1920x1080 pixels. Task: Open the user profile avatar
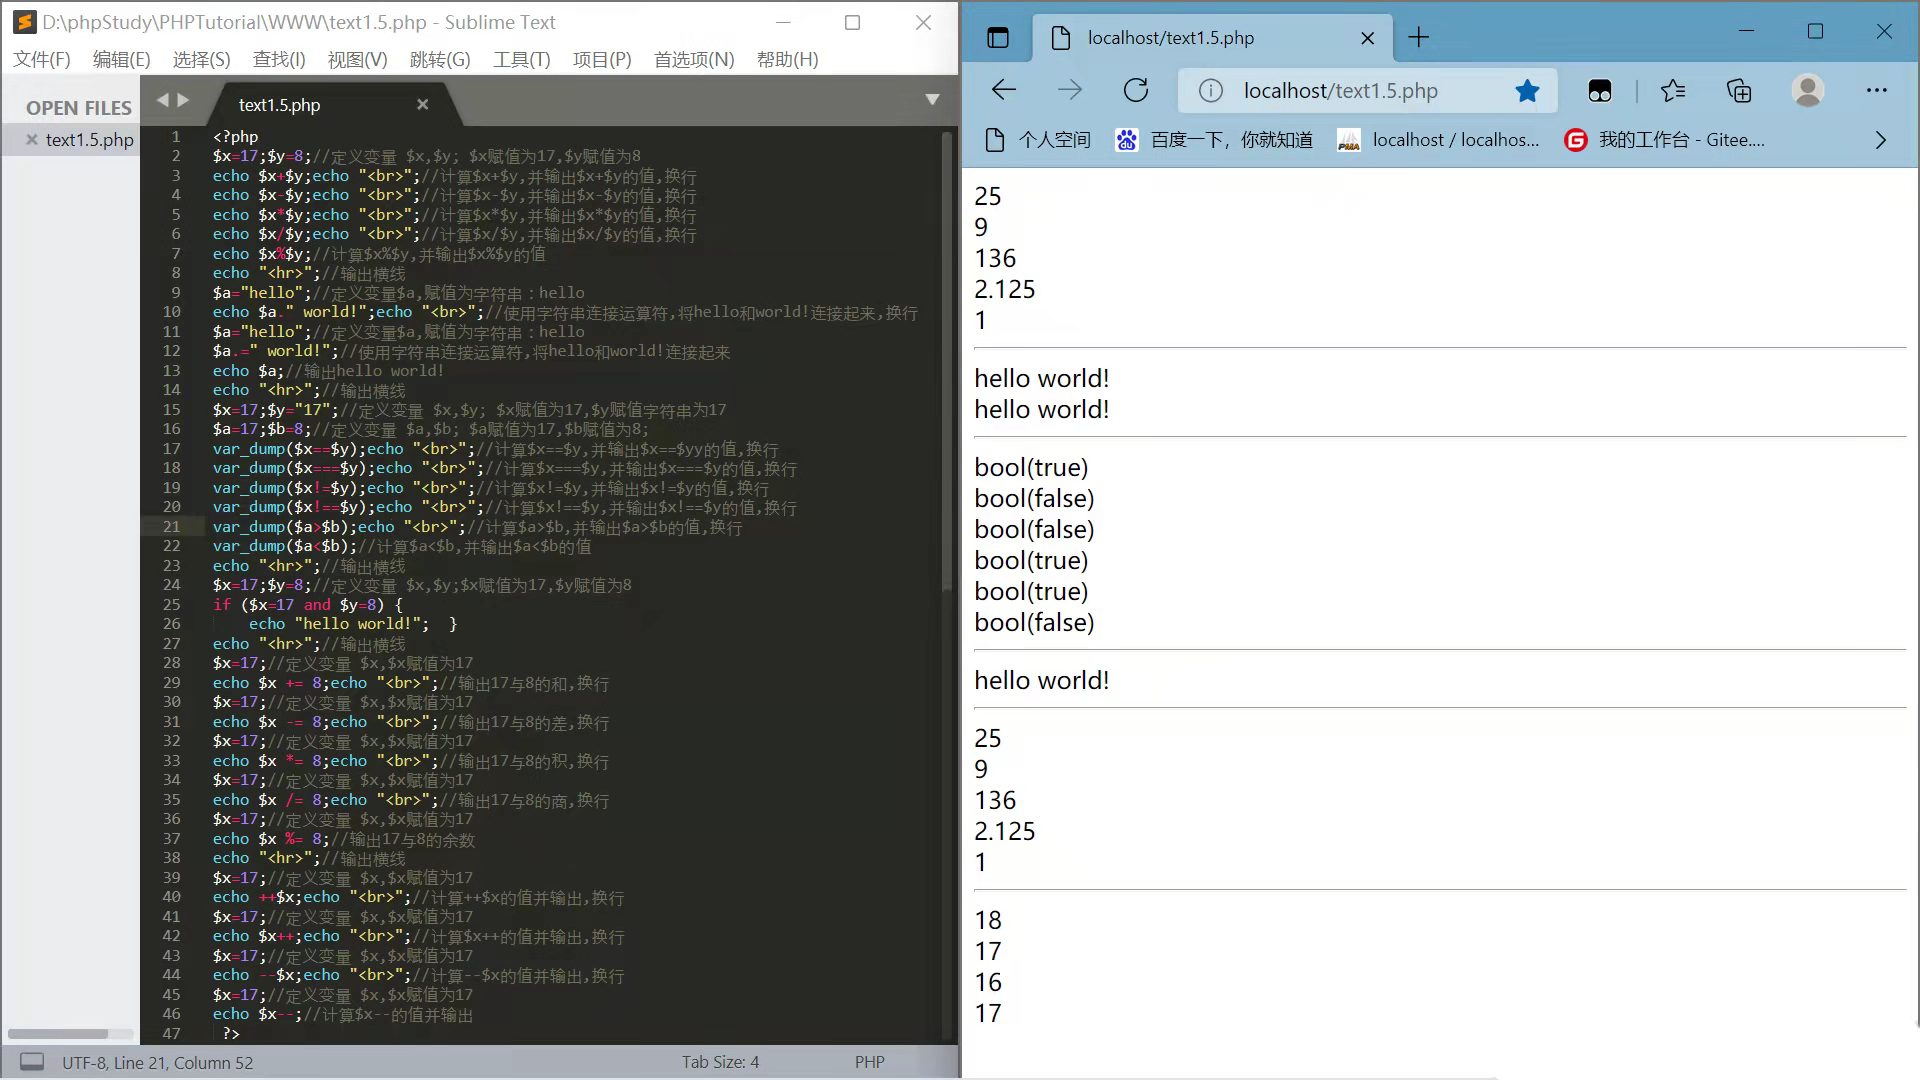(1807, 91)
